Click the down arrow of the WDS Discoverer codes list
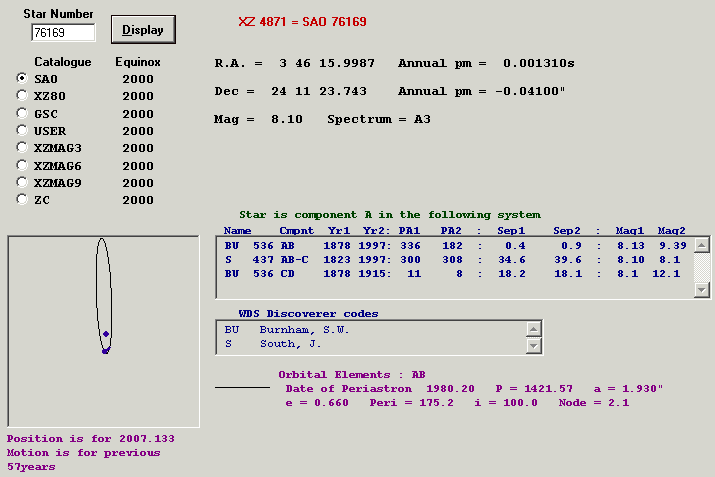This screenshot has width=715, height=477. (x=534, y=346)
